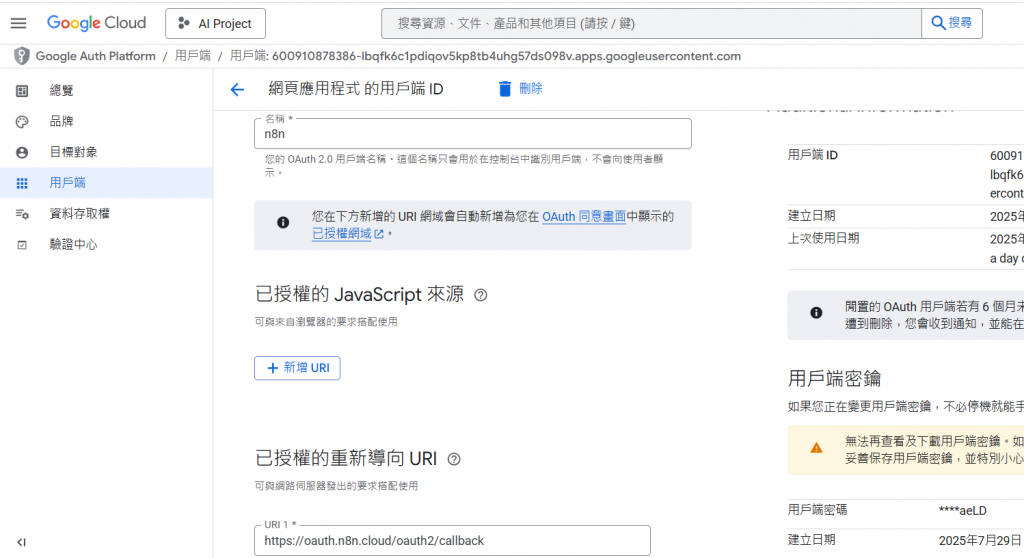Focus the resource search box

651,24
